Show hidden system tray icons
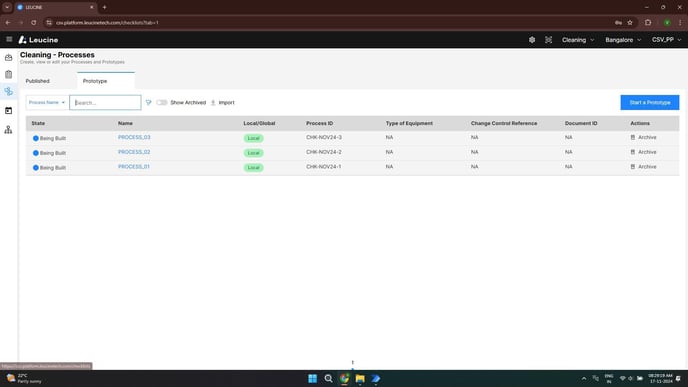The image size is (688, 387). click(x=584, y=379)
